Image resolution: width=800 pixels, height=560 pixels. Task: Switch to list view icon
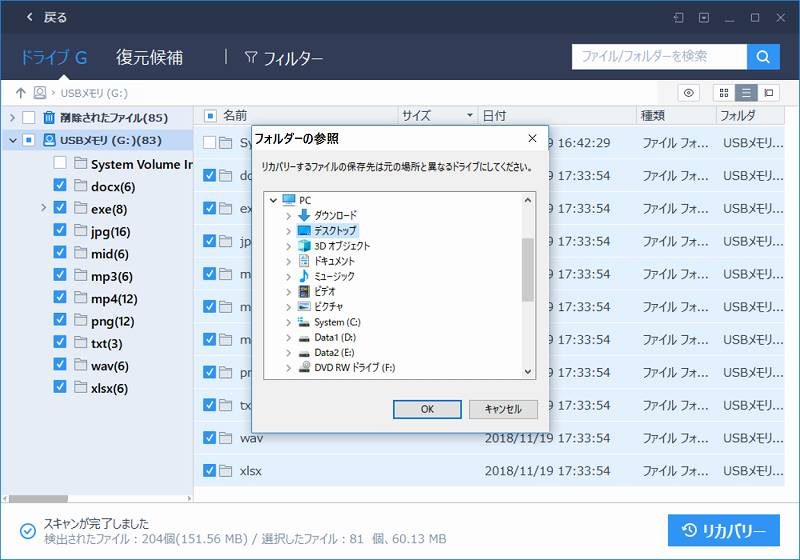coord(745,93)
